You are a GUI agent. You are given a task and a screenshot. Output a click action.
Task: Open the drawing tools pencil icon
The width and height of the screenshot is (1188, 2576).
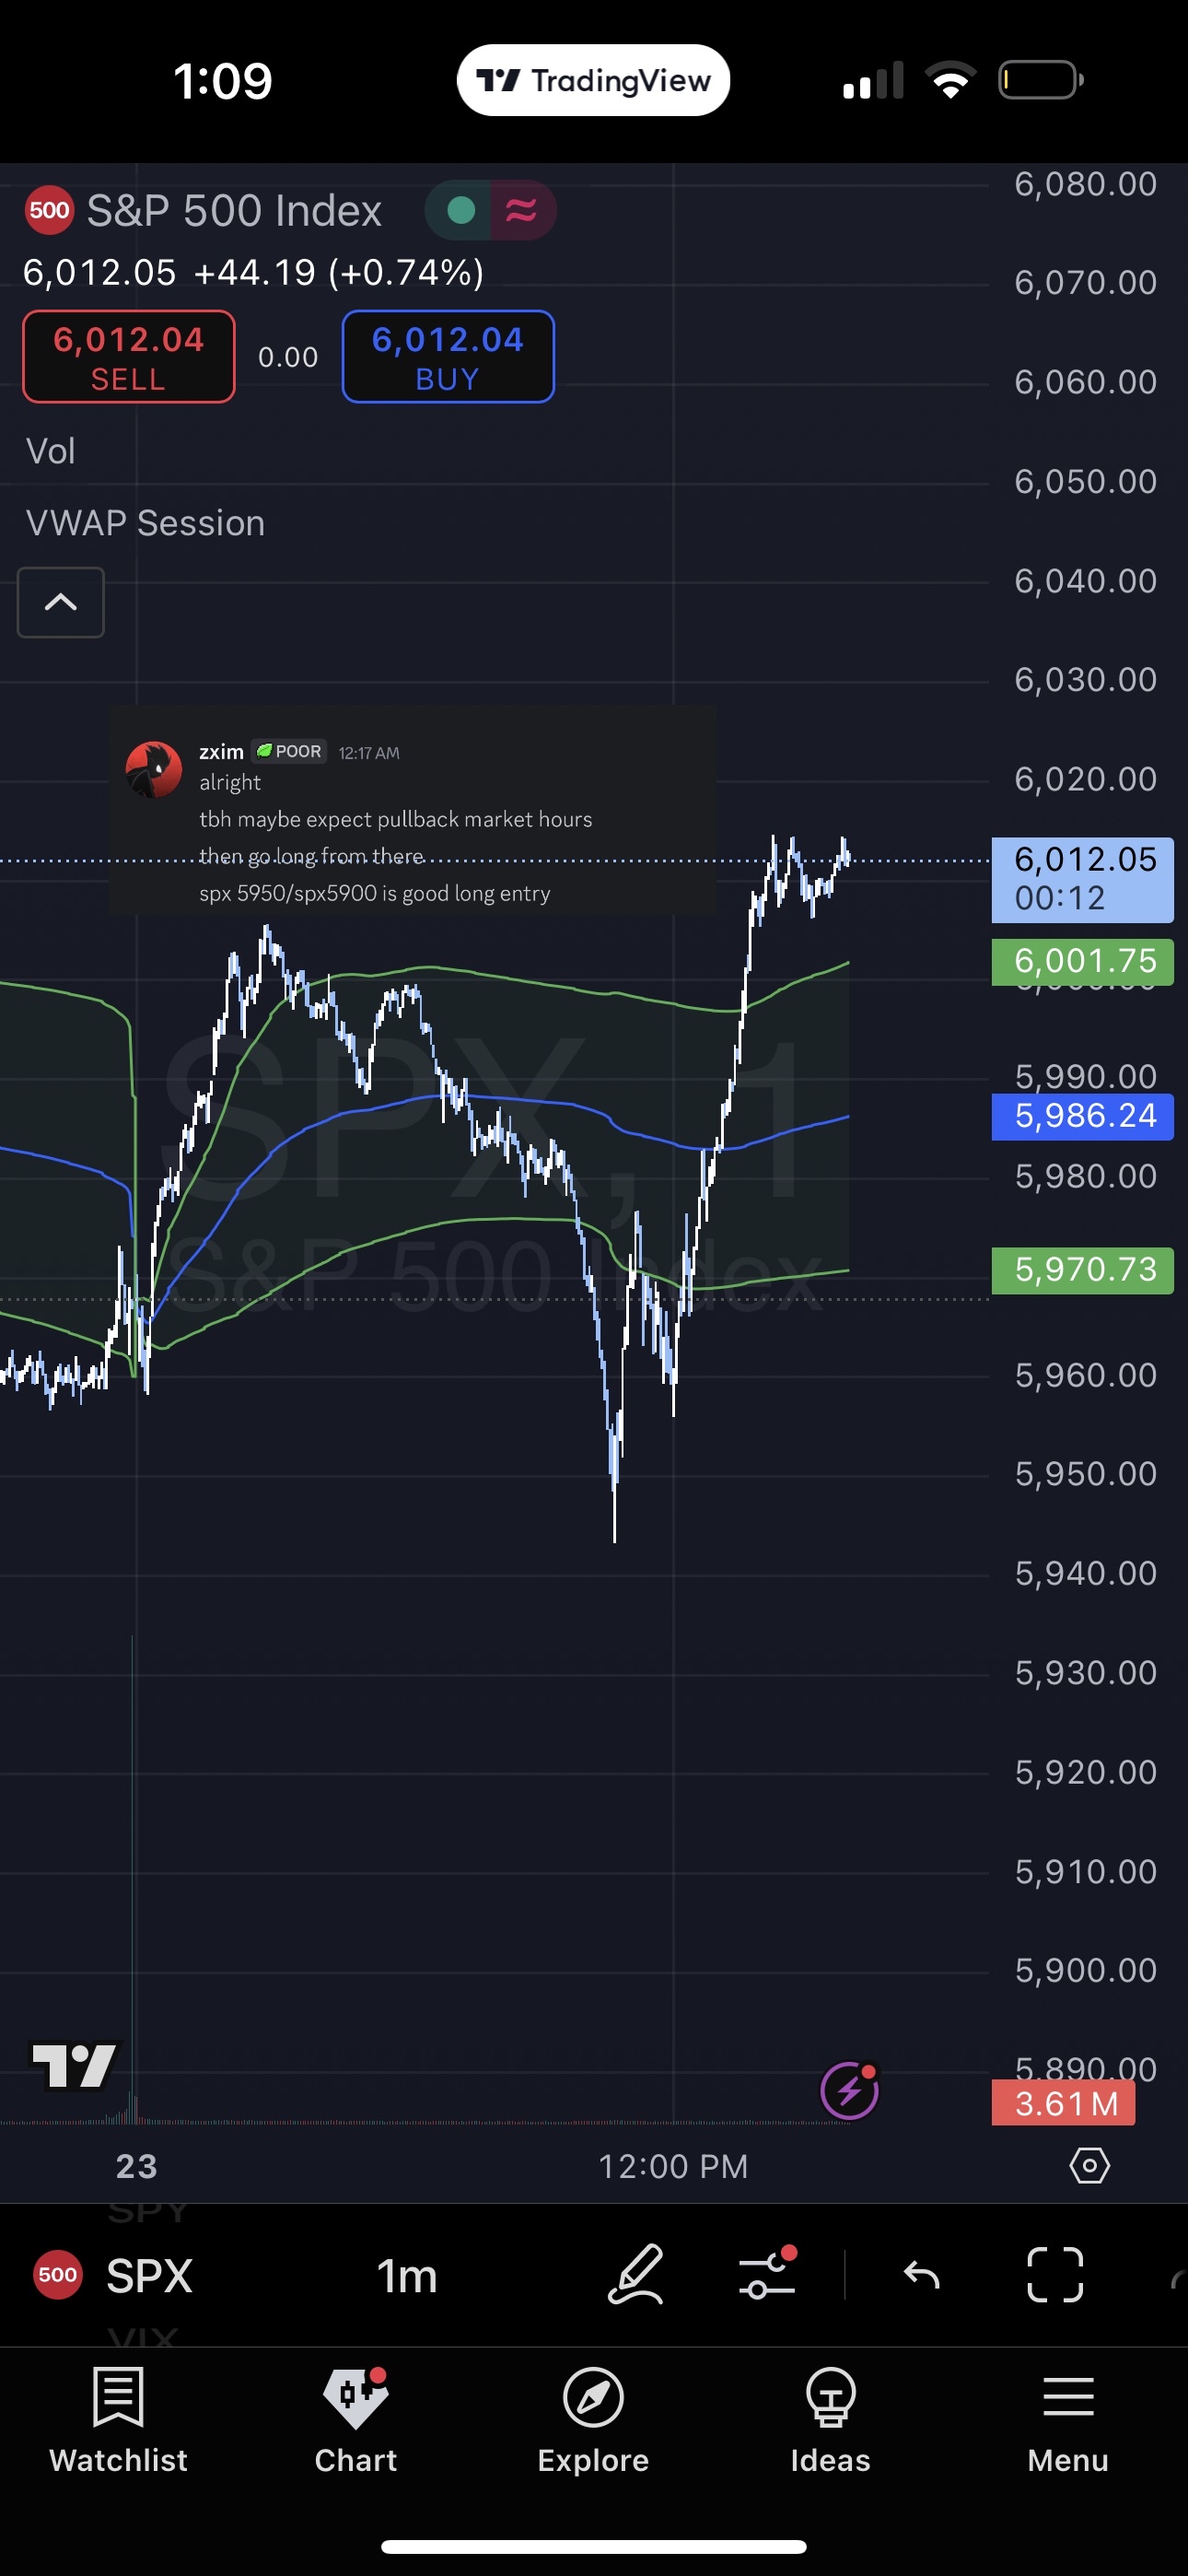click(636, 2275)
